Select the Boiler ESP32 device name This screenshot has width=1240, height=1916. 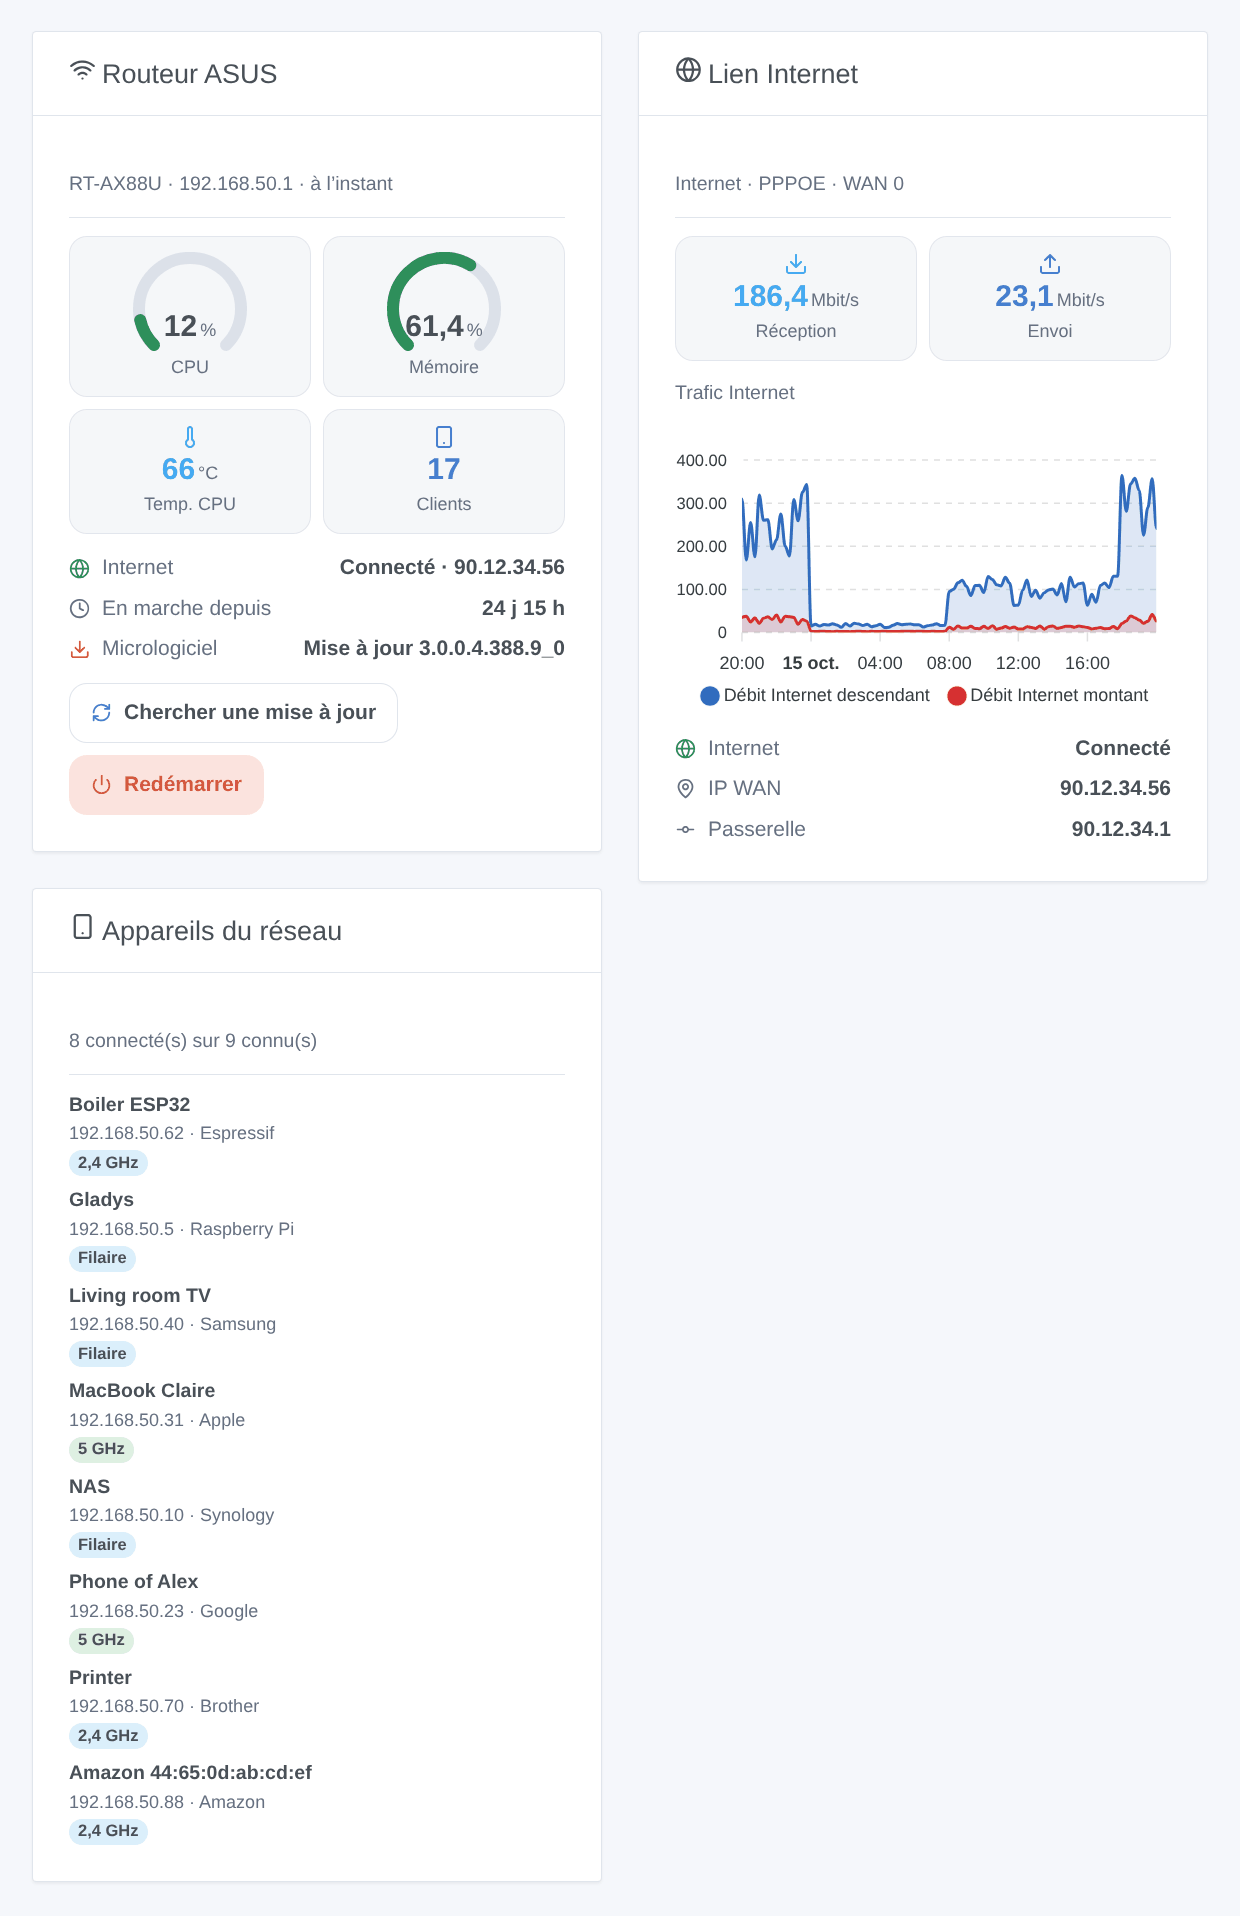[129, 1104]
